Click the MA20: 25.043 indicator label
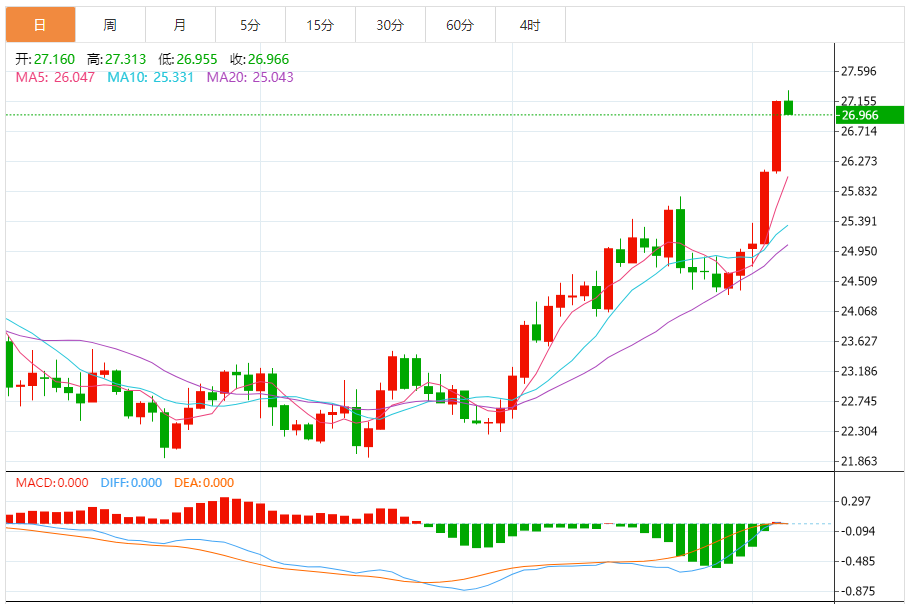This screenshot has height=604, width=912. click(250, 77)
